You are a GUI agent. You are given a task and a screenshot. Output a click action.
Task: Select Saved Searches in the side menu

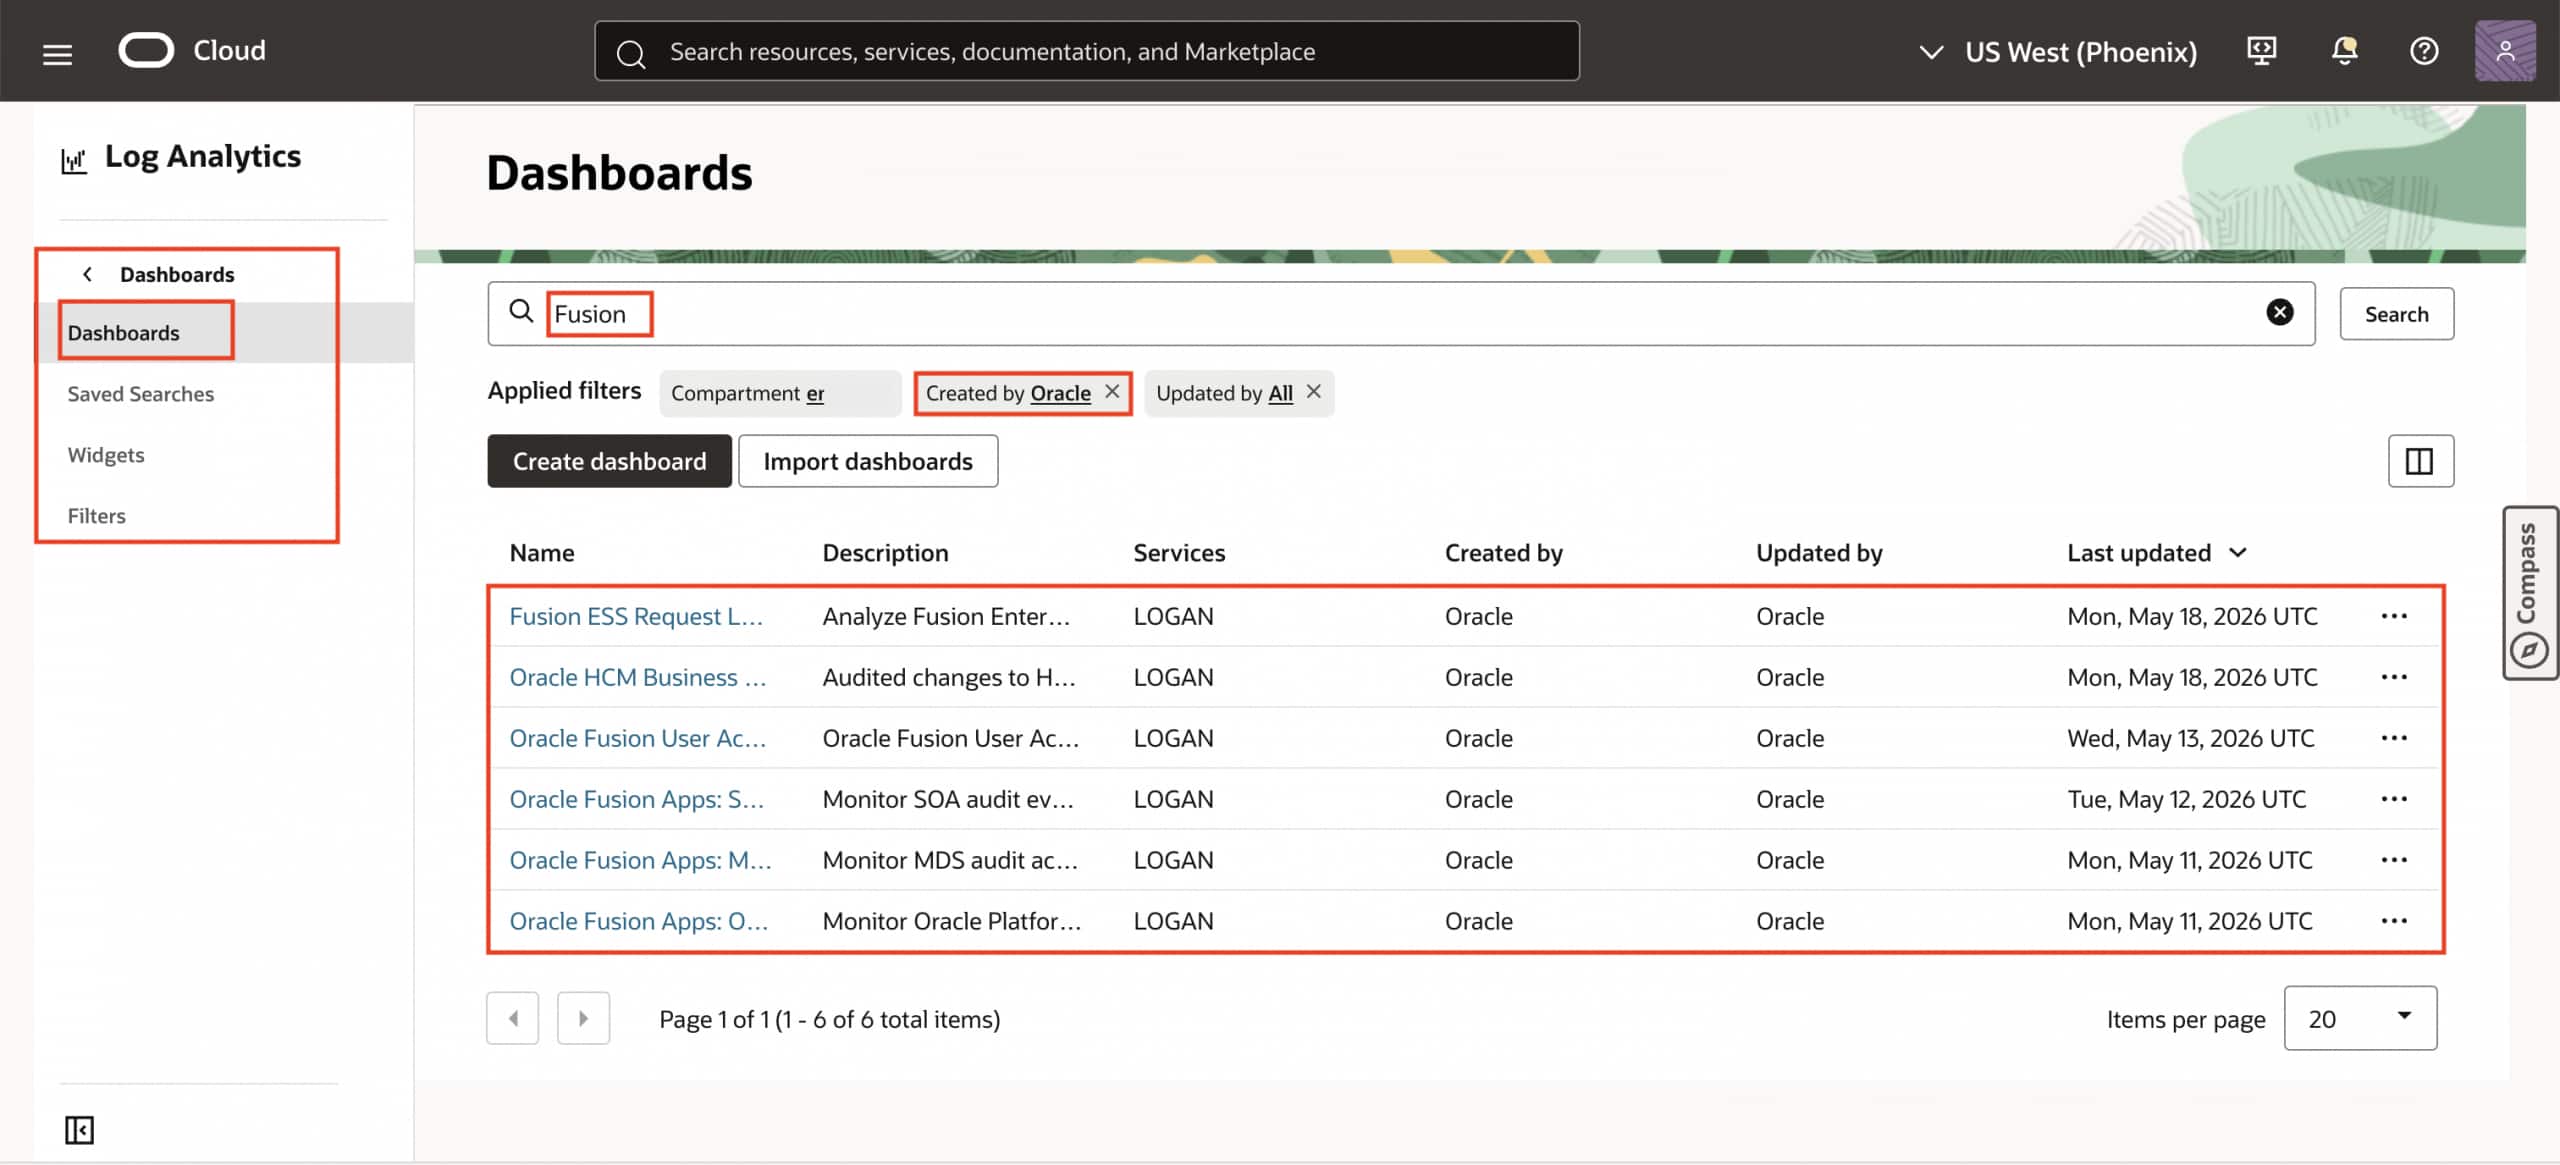[140, 394]
